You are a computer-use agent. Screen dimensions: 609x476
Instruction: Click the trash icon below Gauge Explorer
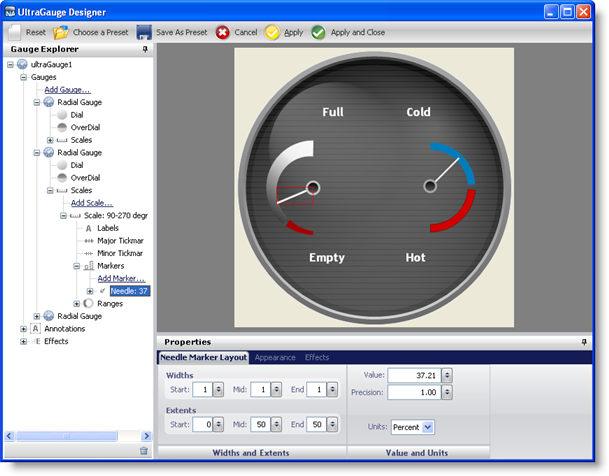pos(144,451)
